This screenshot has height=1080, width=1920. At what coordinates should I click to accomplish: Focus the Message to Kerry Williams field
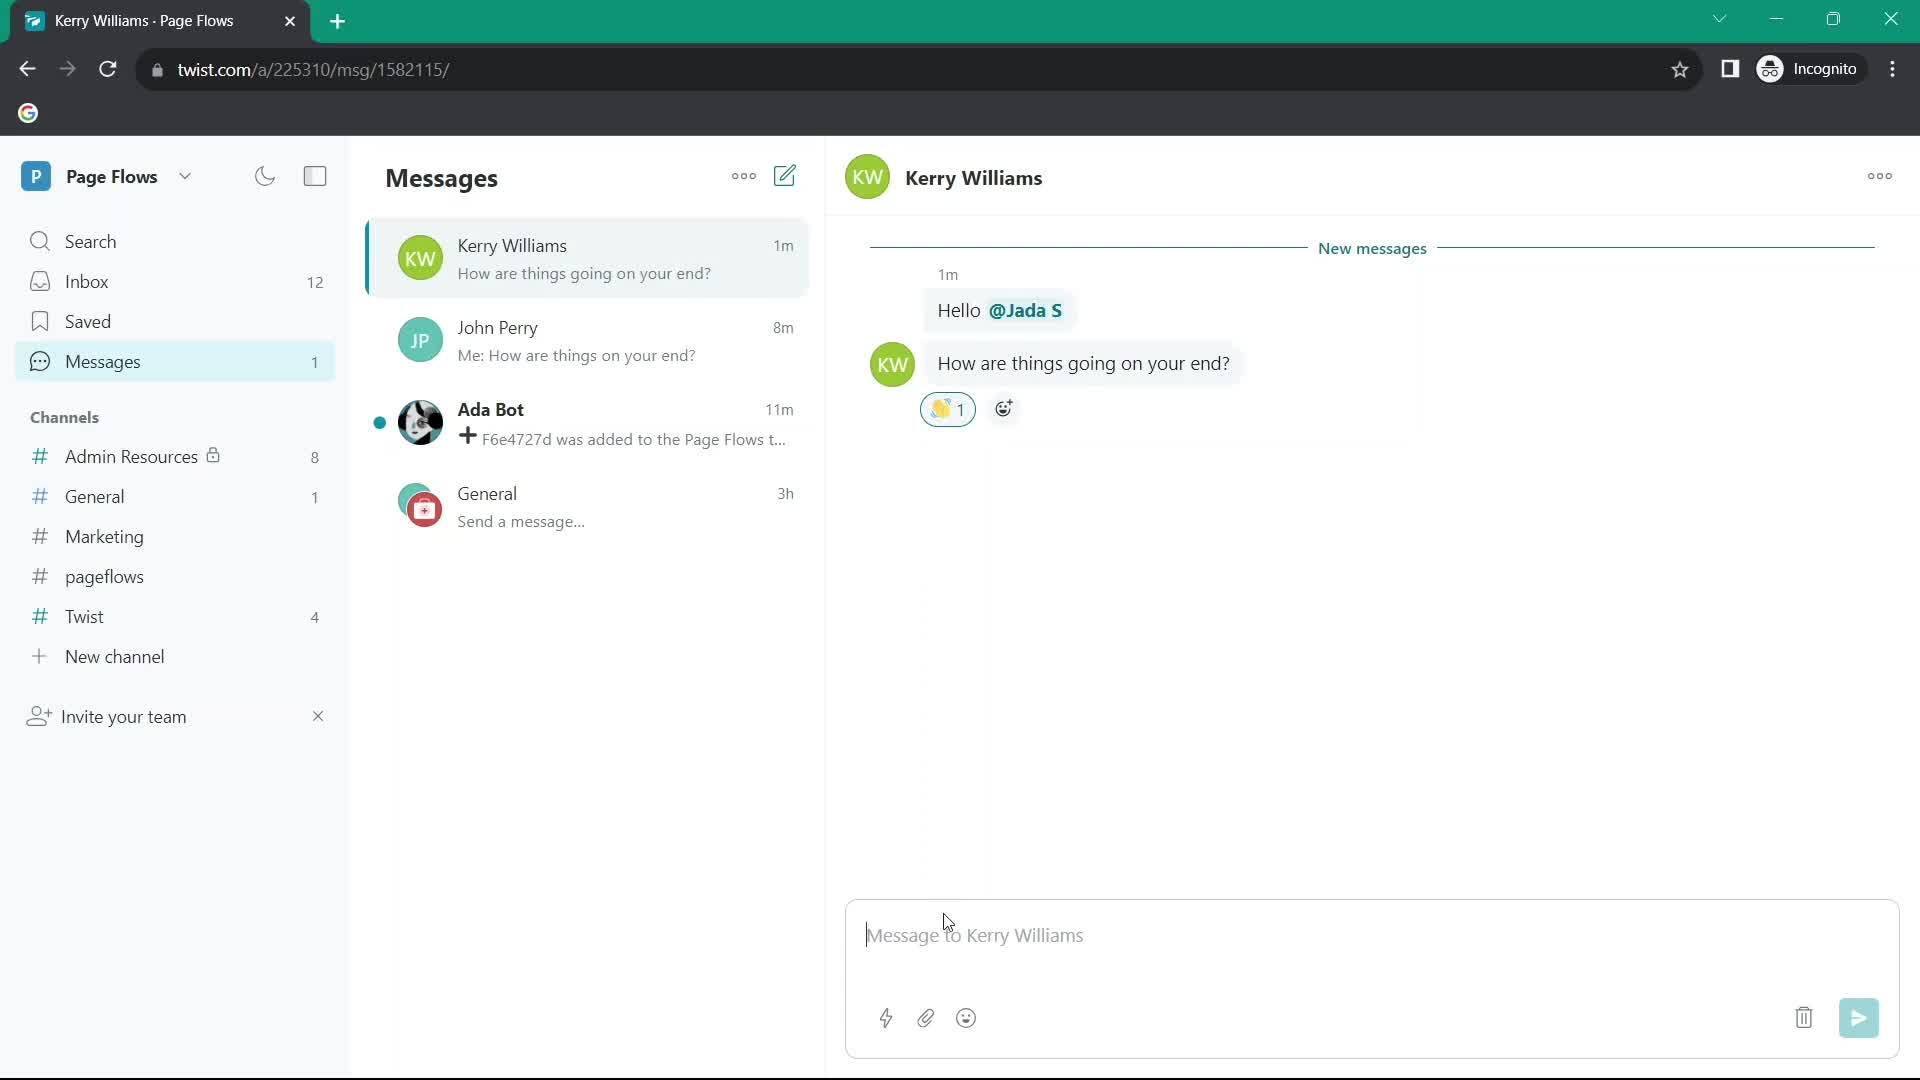(x=1372, y=936)
